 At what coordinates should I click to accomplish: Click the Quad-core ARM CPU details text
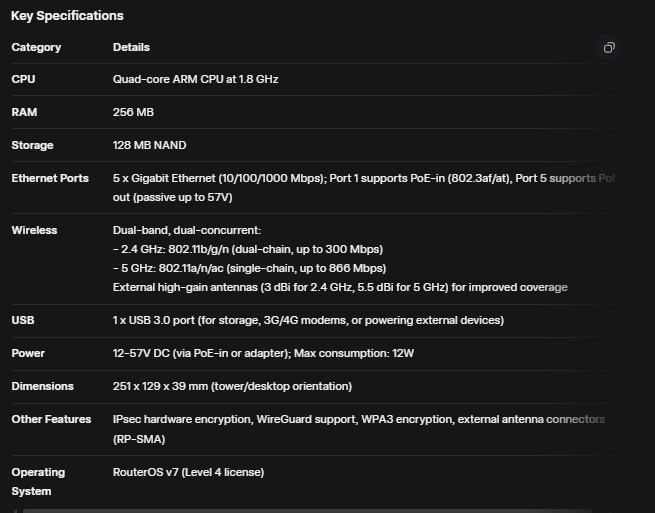(195, 79)
